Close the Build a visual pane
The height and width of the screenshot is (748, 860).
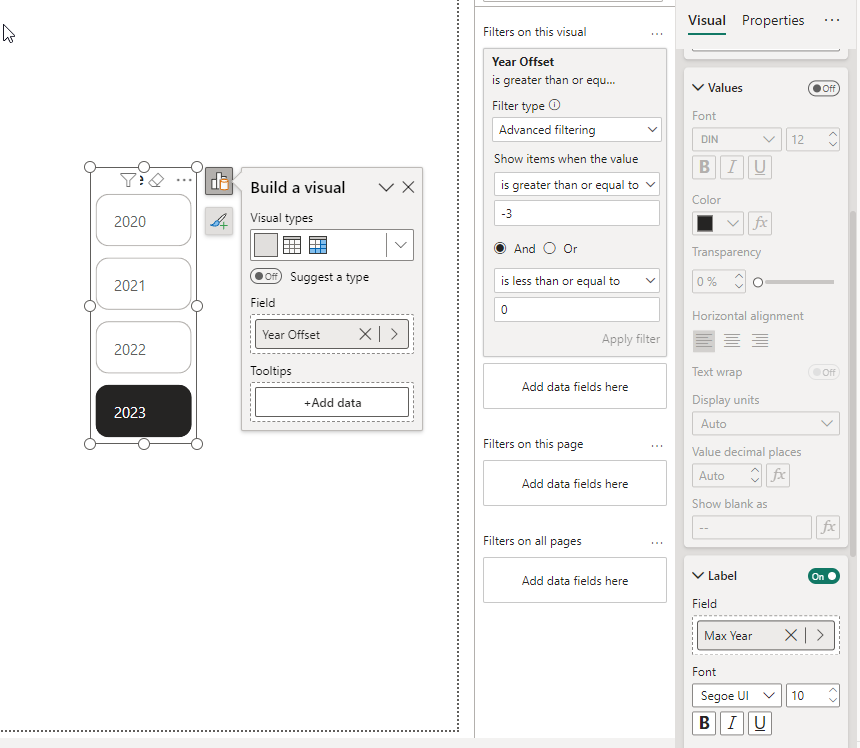tap(408, 188)
